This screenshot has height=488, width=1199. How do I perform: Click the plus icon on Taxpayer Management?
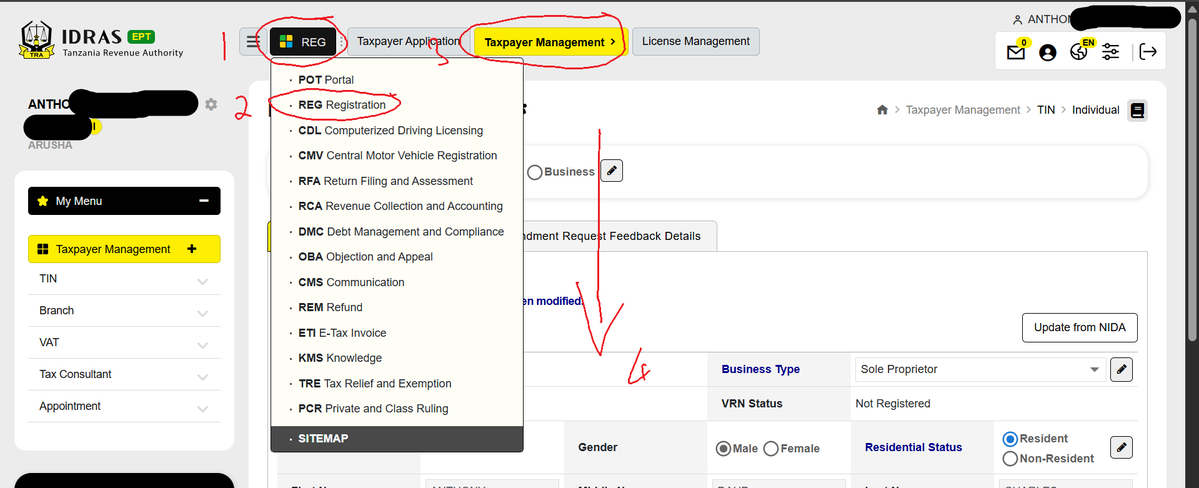coord(192,249)
